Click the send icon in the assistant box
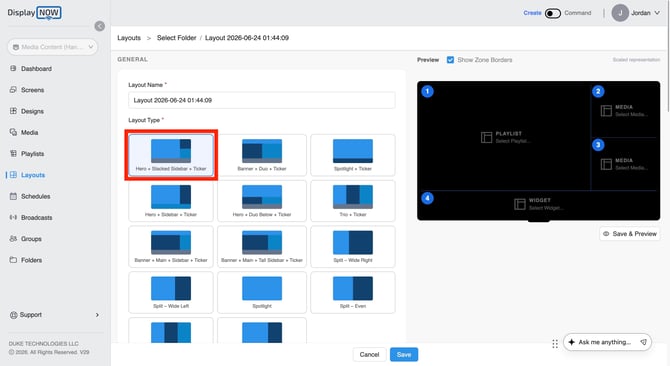 [643, 342]
